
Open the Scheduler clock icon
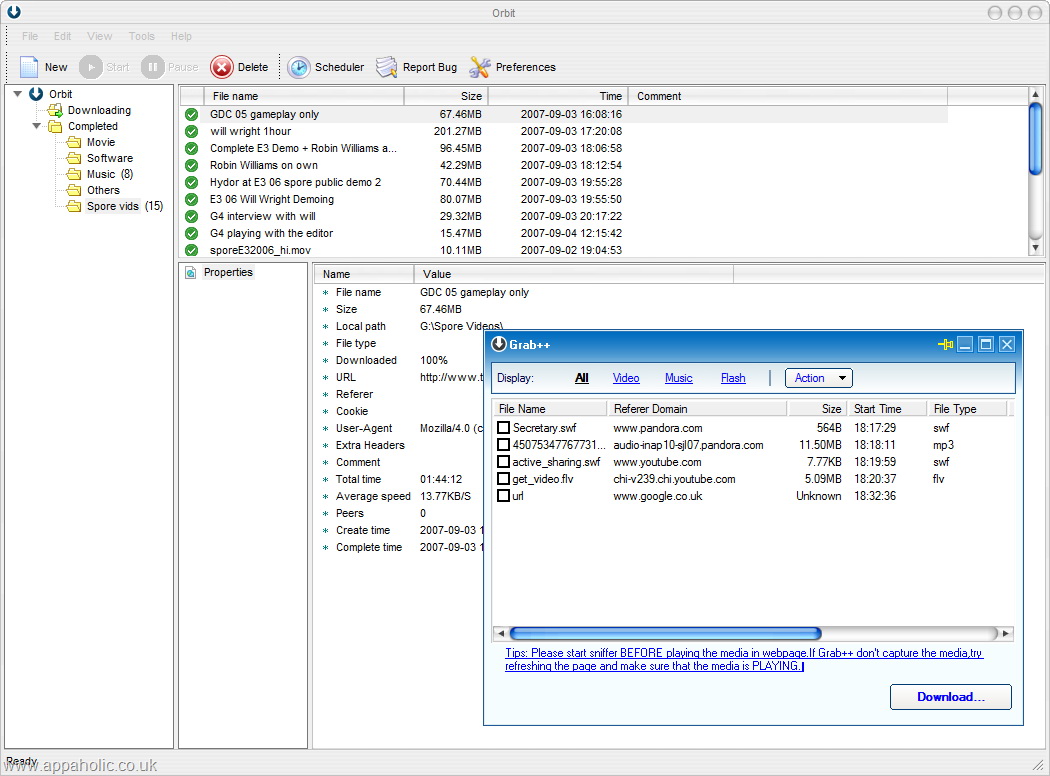click(298, 67)
